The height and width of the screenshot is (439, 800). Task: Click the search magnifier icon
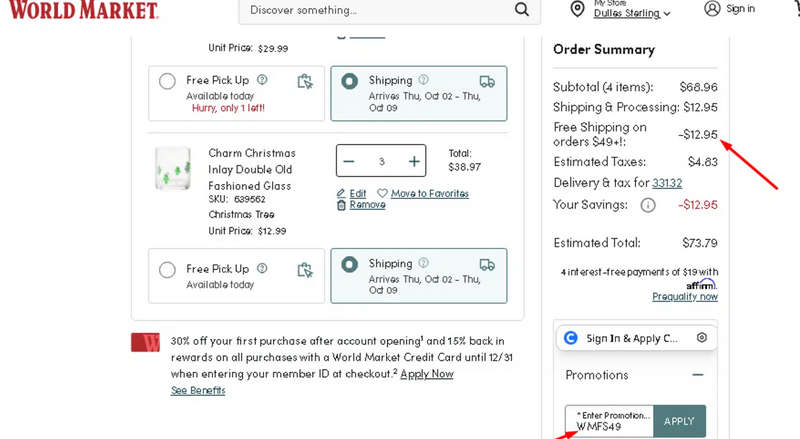point(521,10)
